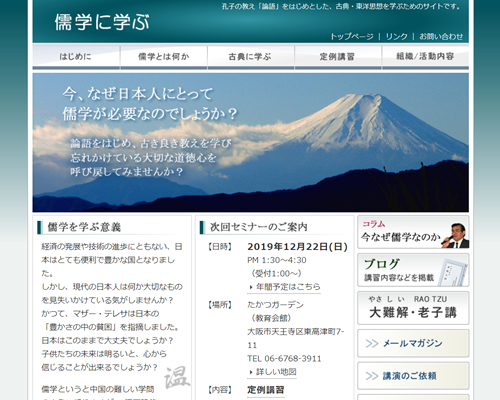Click the seminar date 2019年12月22日(日)
Viewport: 500px width, 400px height.
point(298,247)
